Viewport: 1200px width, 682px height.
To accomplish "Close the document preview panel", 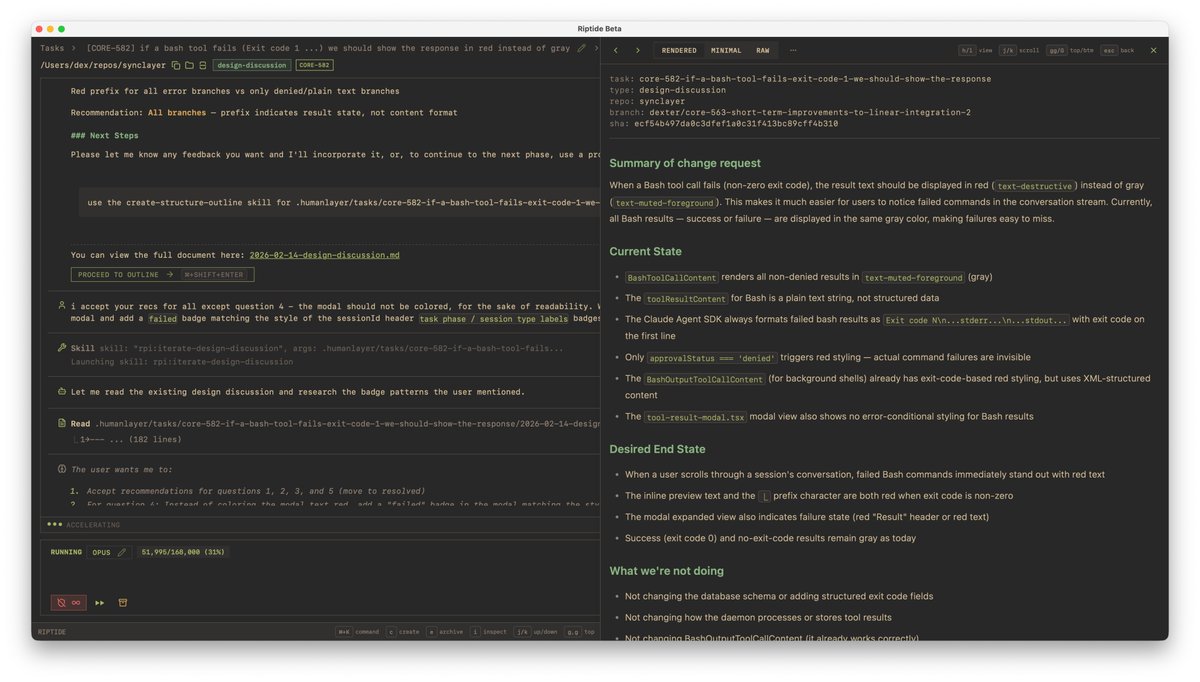I will [x=1153, y=50].
